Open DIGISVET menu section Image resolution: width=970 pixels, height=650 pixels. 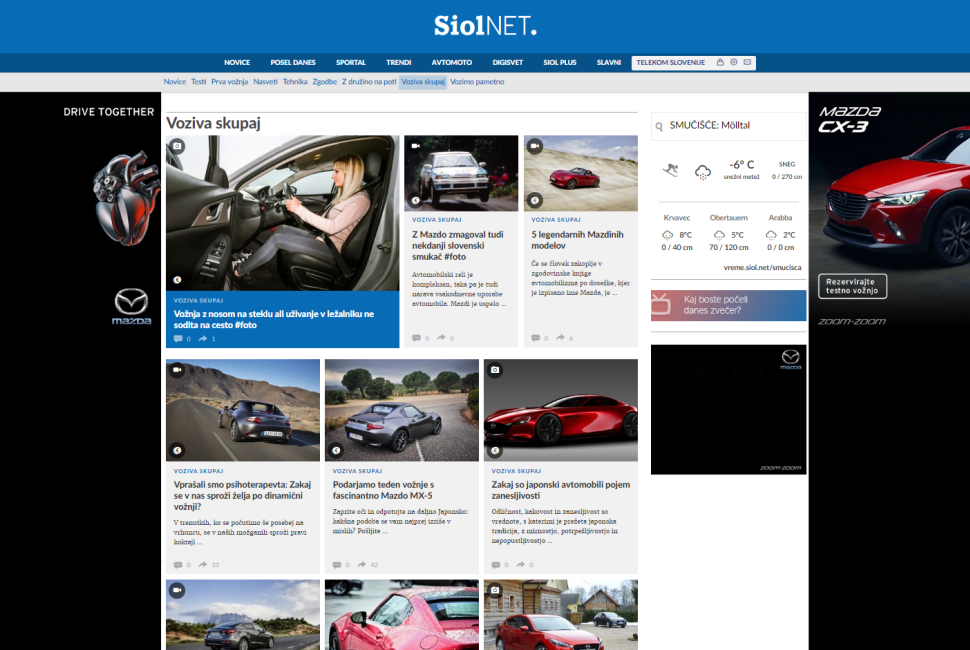click(x=507, y=62)
